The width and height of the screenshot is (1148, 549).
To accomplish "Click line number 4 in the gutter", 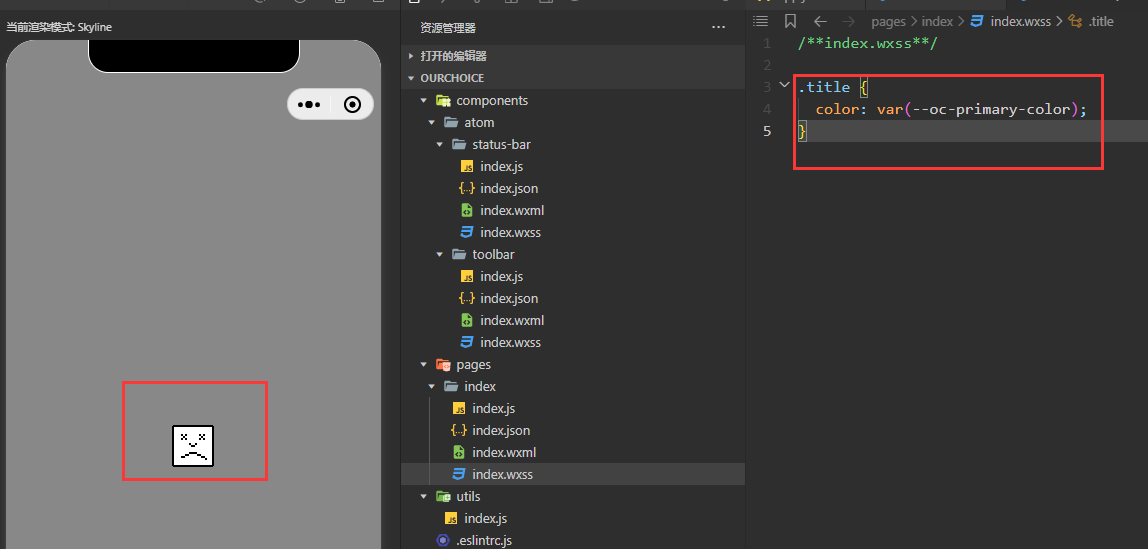I will click(x=767, y=109).
